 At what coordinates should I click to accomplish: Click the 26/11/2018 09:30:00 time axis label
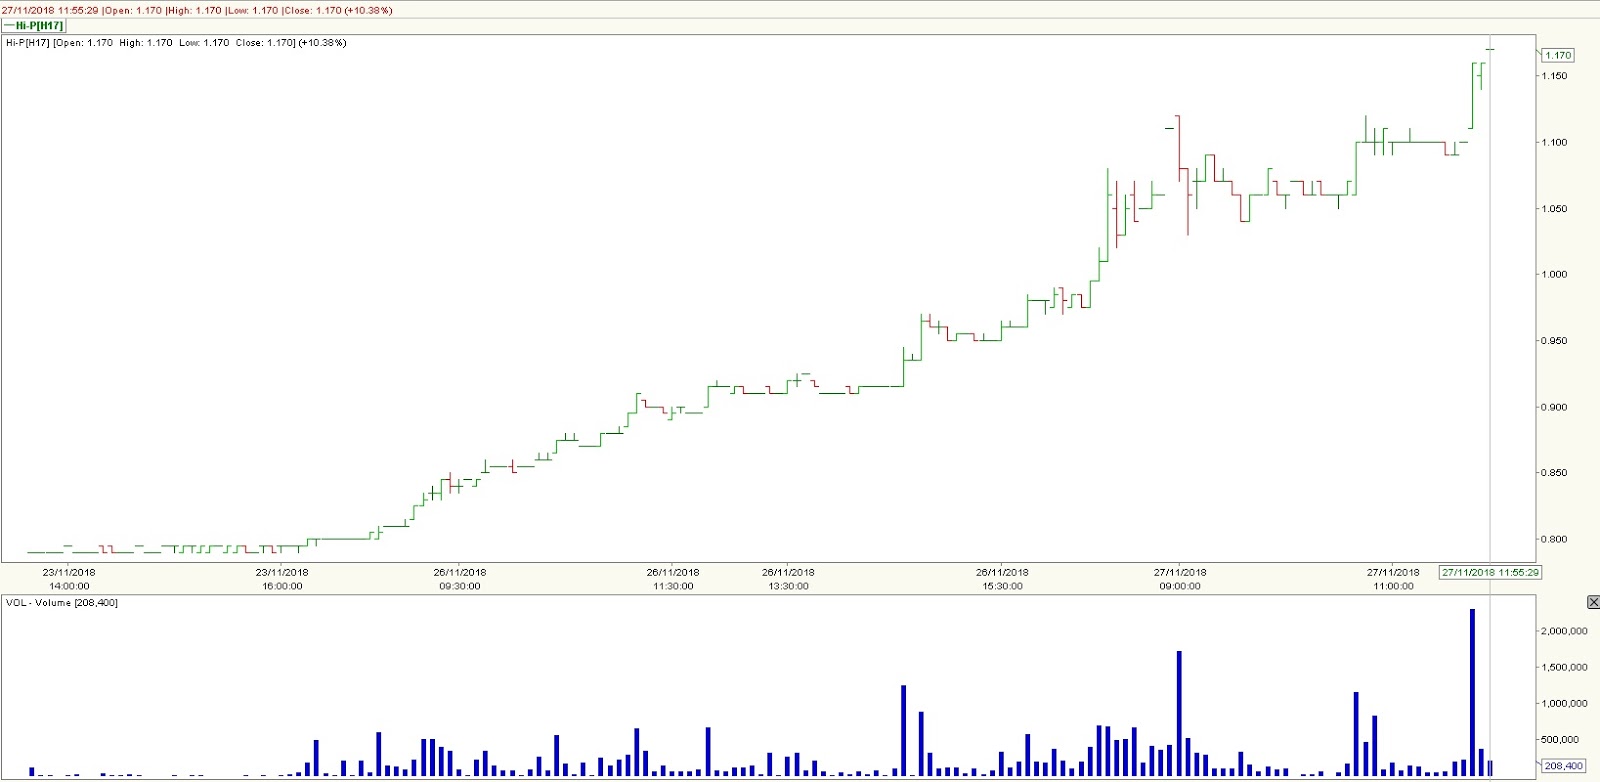point(460,580)
